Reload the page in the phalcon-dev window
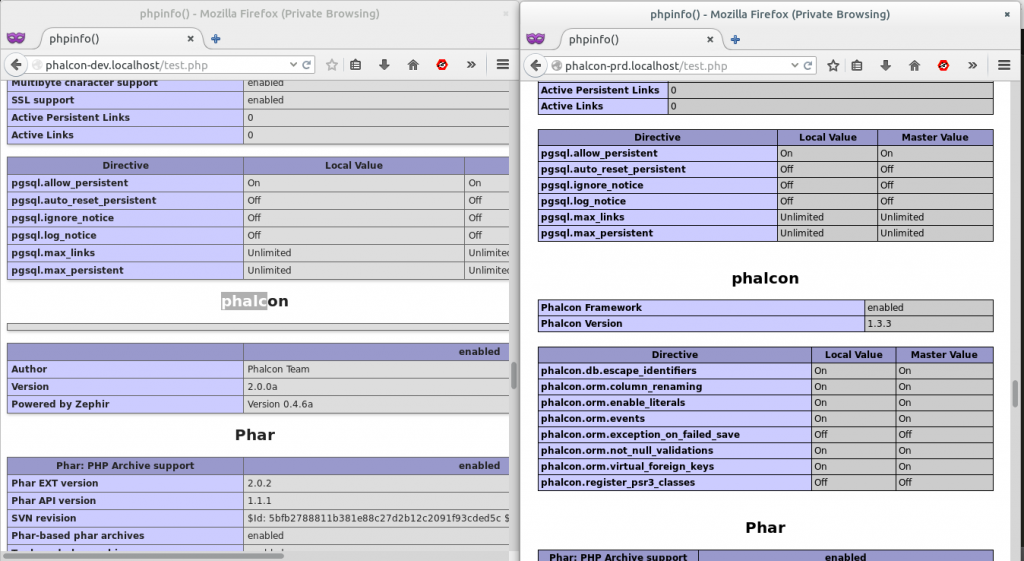The image size is (1024, 561). (x=306, y=65)
